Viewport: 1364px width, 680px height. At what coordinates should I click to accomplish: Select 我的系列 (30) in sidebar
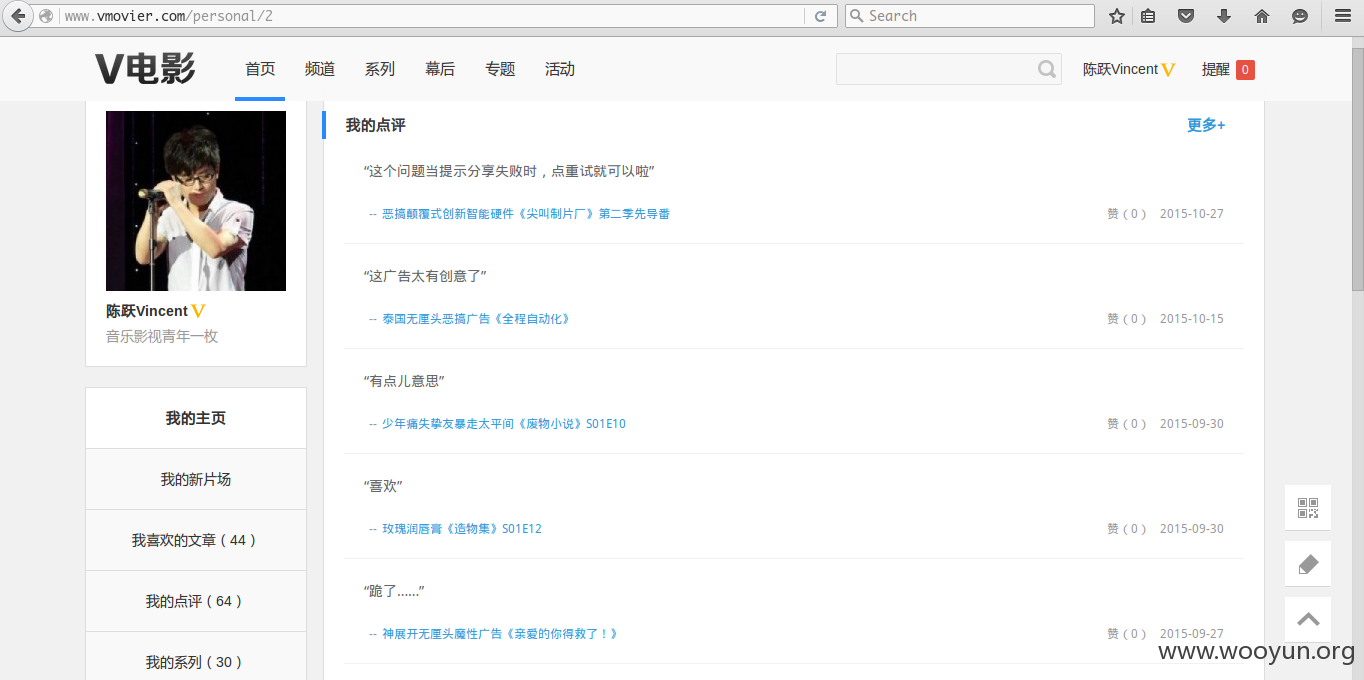[x=196, y=656]
